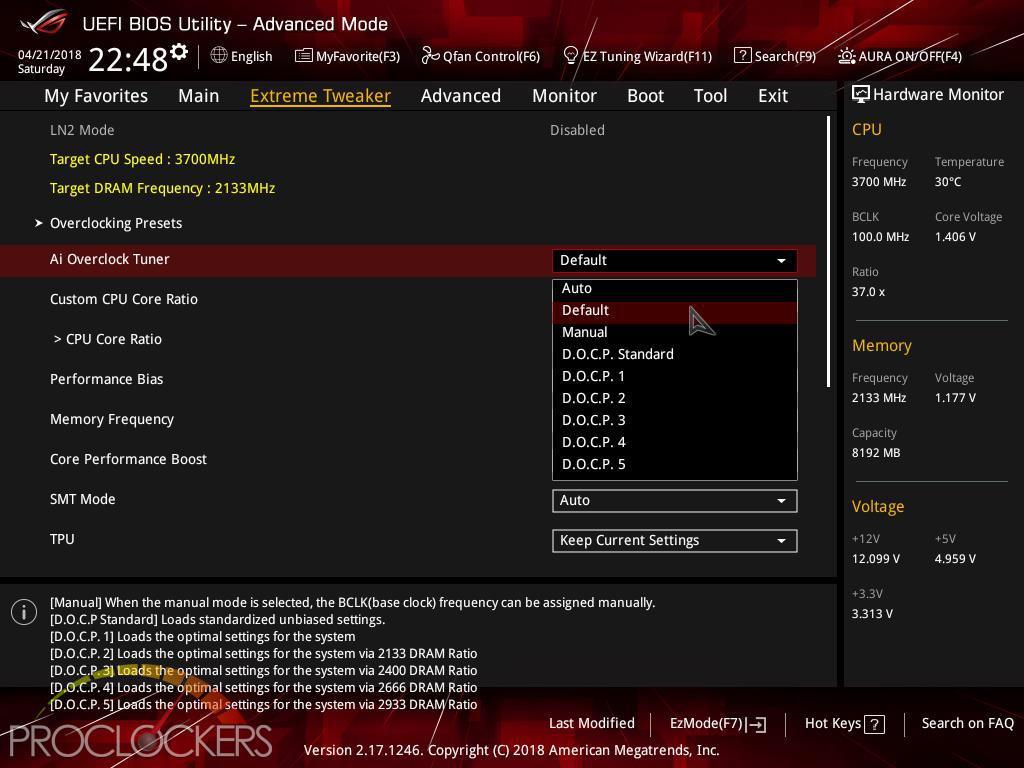Viewport: 1024px width, 768px height.
Task: Choose Default in the tuner dropdown list
Action: point(675,310)
